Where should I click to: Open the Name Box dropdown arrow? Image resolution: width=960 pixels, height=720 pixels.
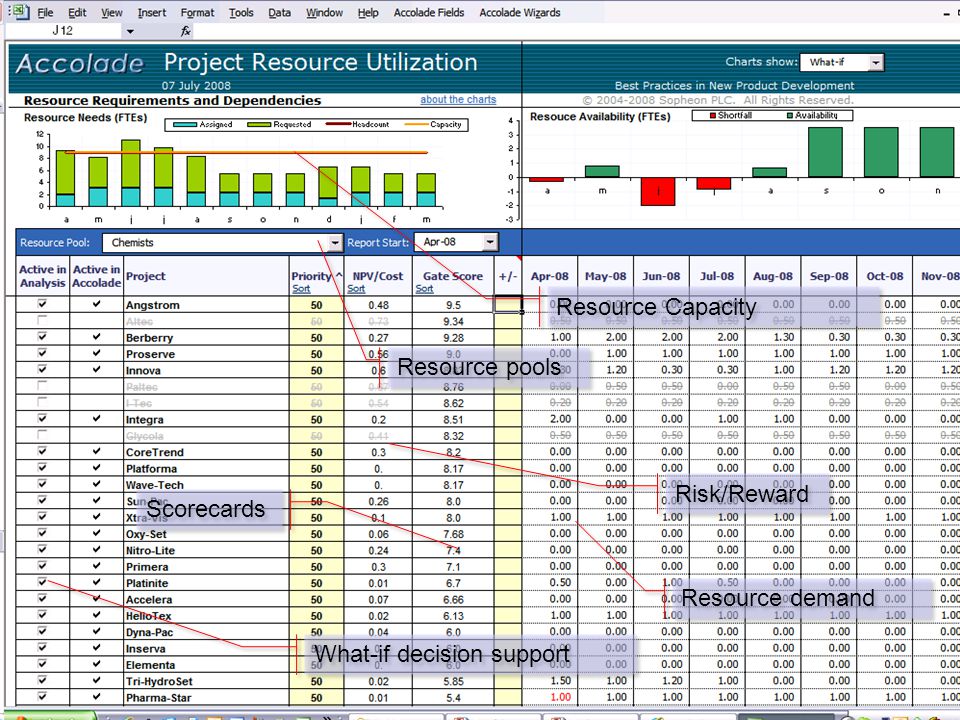pos(130,31)
